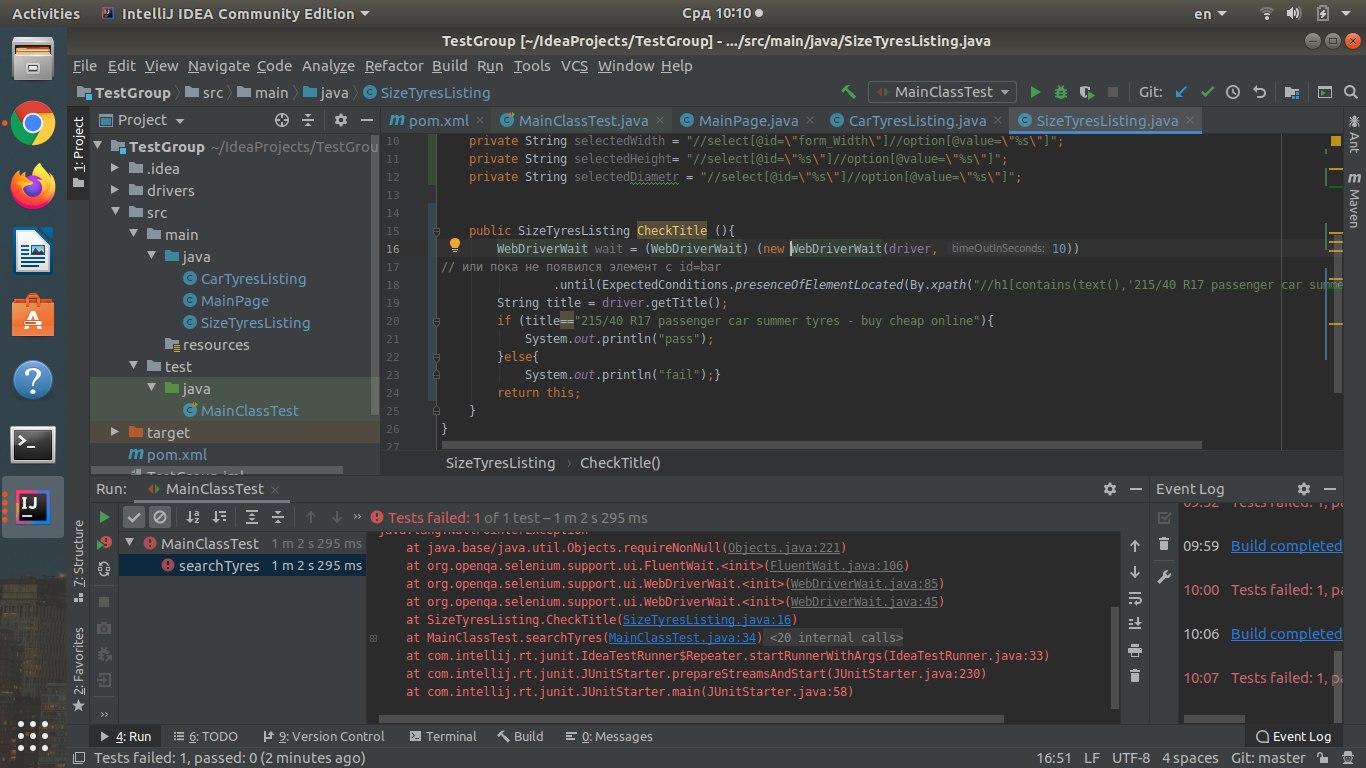Sort test results by duration
This screenshot has height=768, width=1366.
(219, 517)
